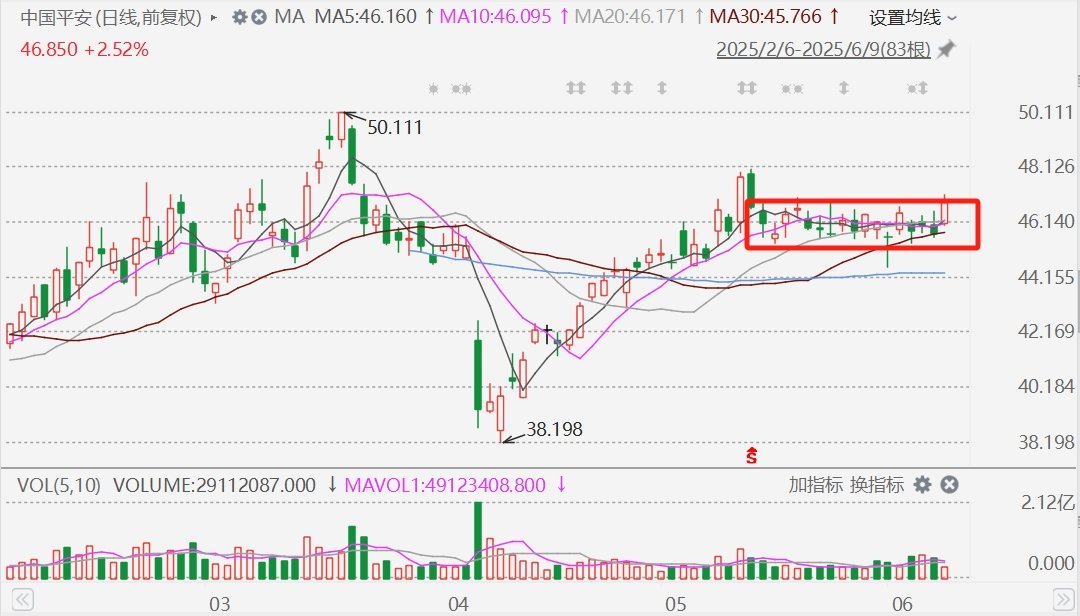Screen dimensions: 1080x616
Task: Click the double star event marker in early April
Action: [x=461, y=88]
